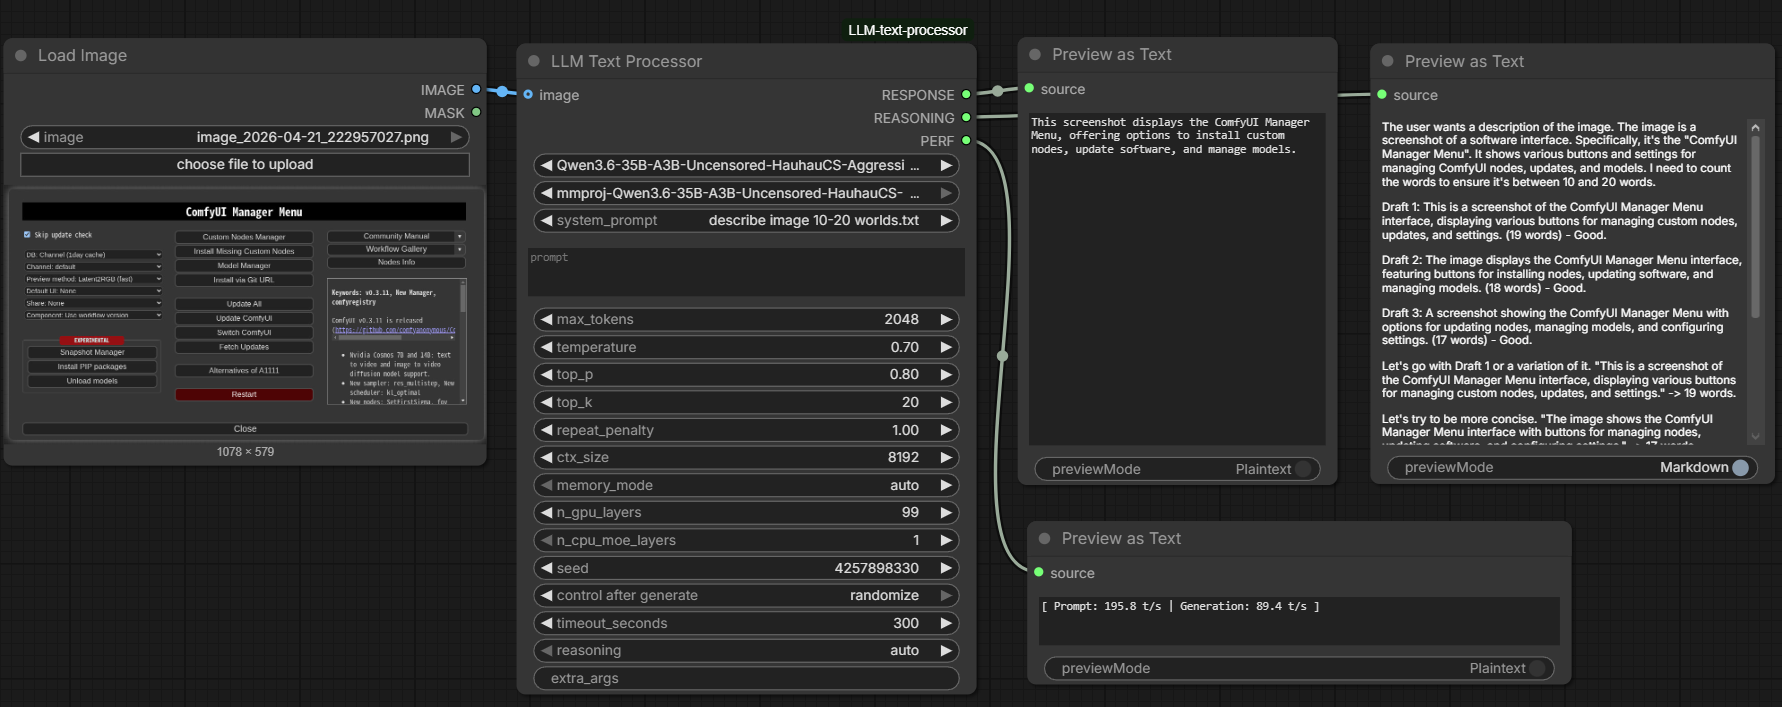Open control after generate randomize dropdown
The height and width of the screenshot is (707, 1782).
point(746,596)
